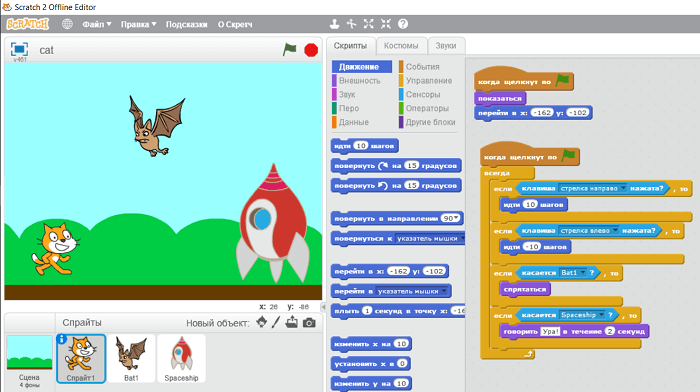Select the Другие блоки category

[427, 122]
